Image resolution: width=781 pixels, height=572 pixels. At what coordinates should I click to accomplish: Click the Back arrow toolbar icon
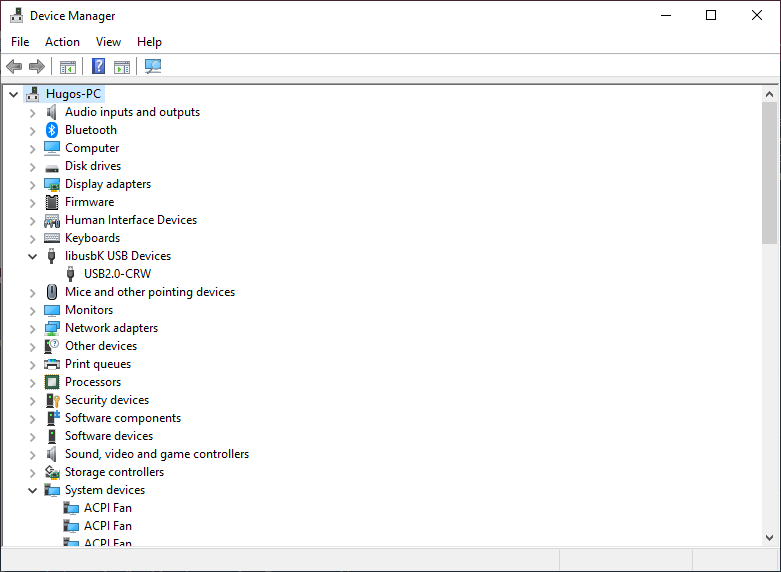click(14, 66)
